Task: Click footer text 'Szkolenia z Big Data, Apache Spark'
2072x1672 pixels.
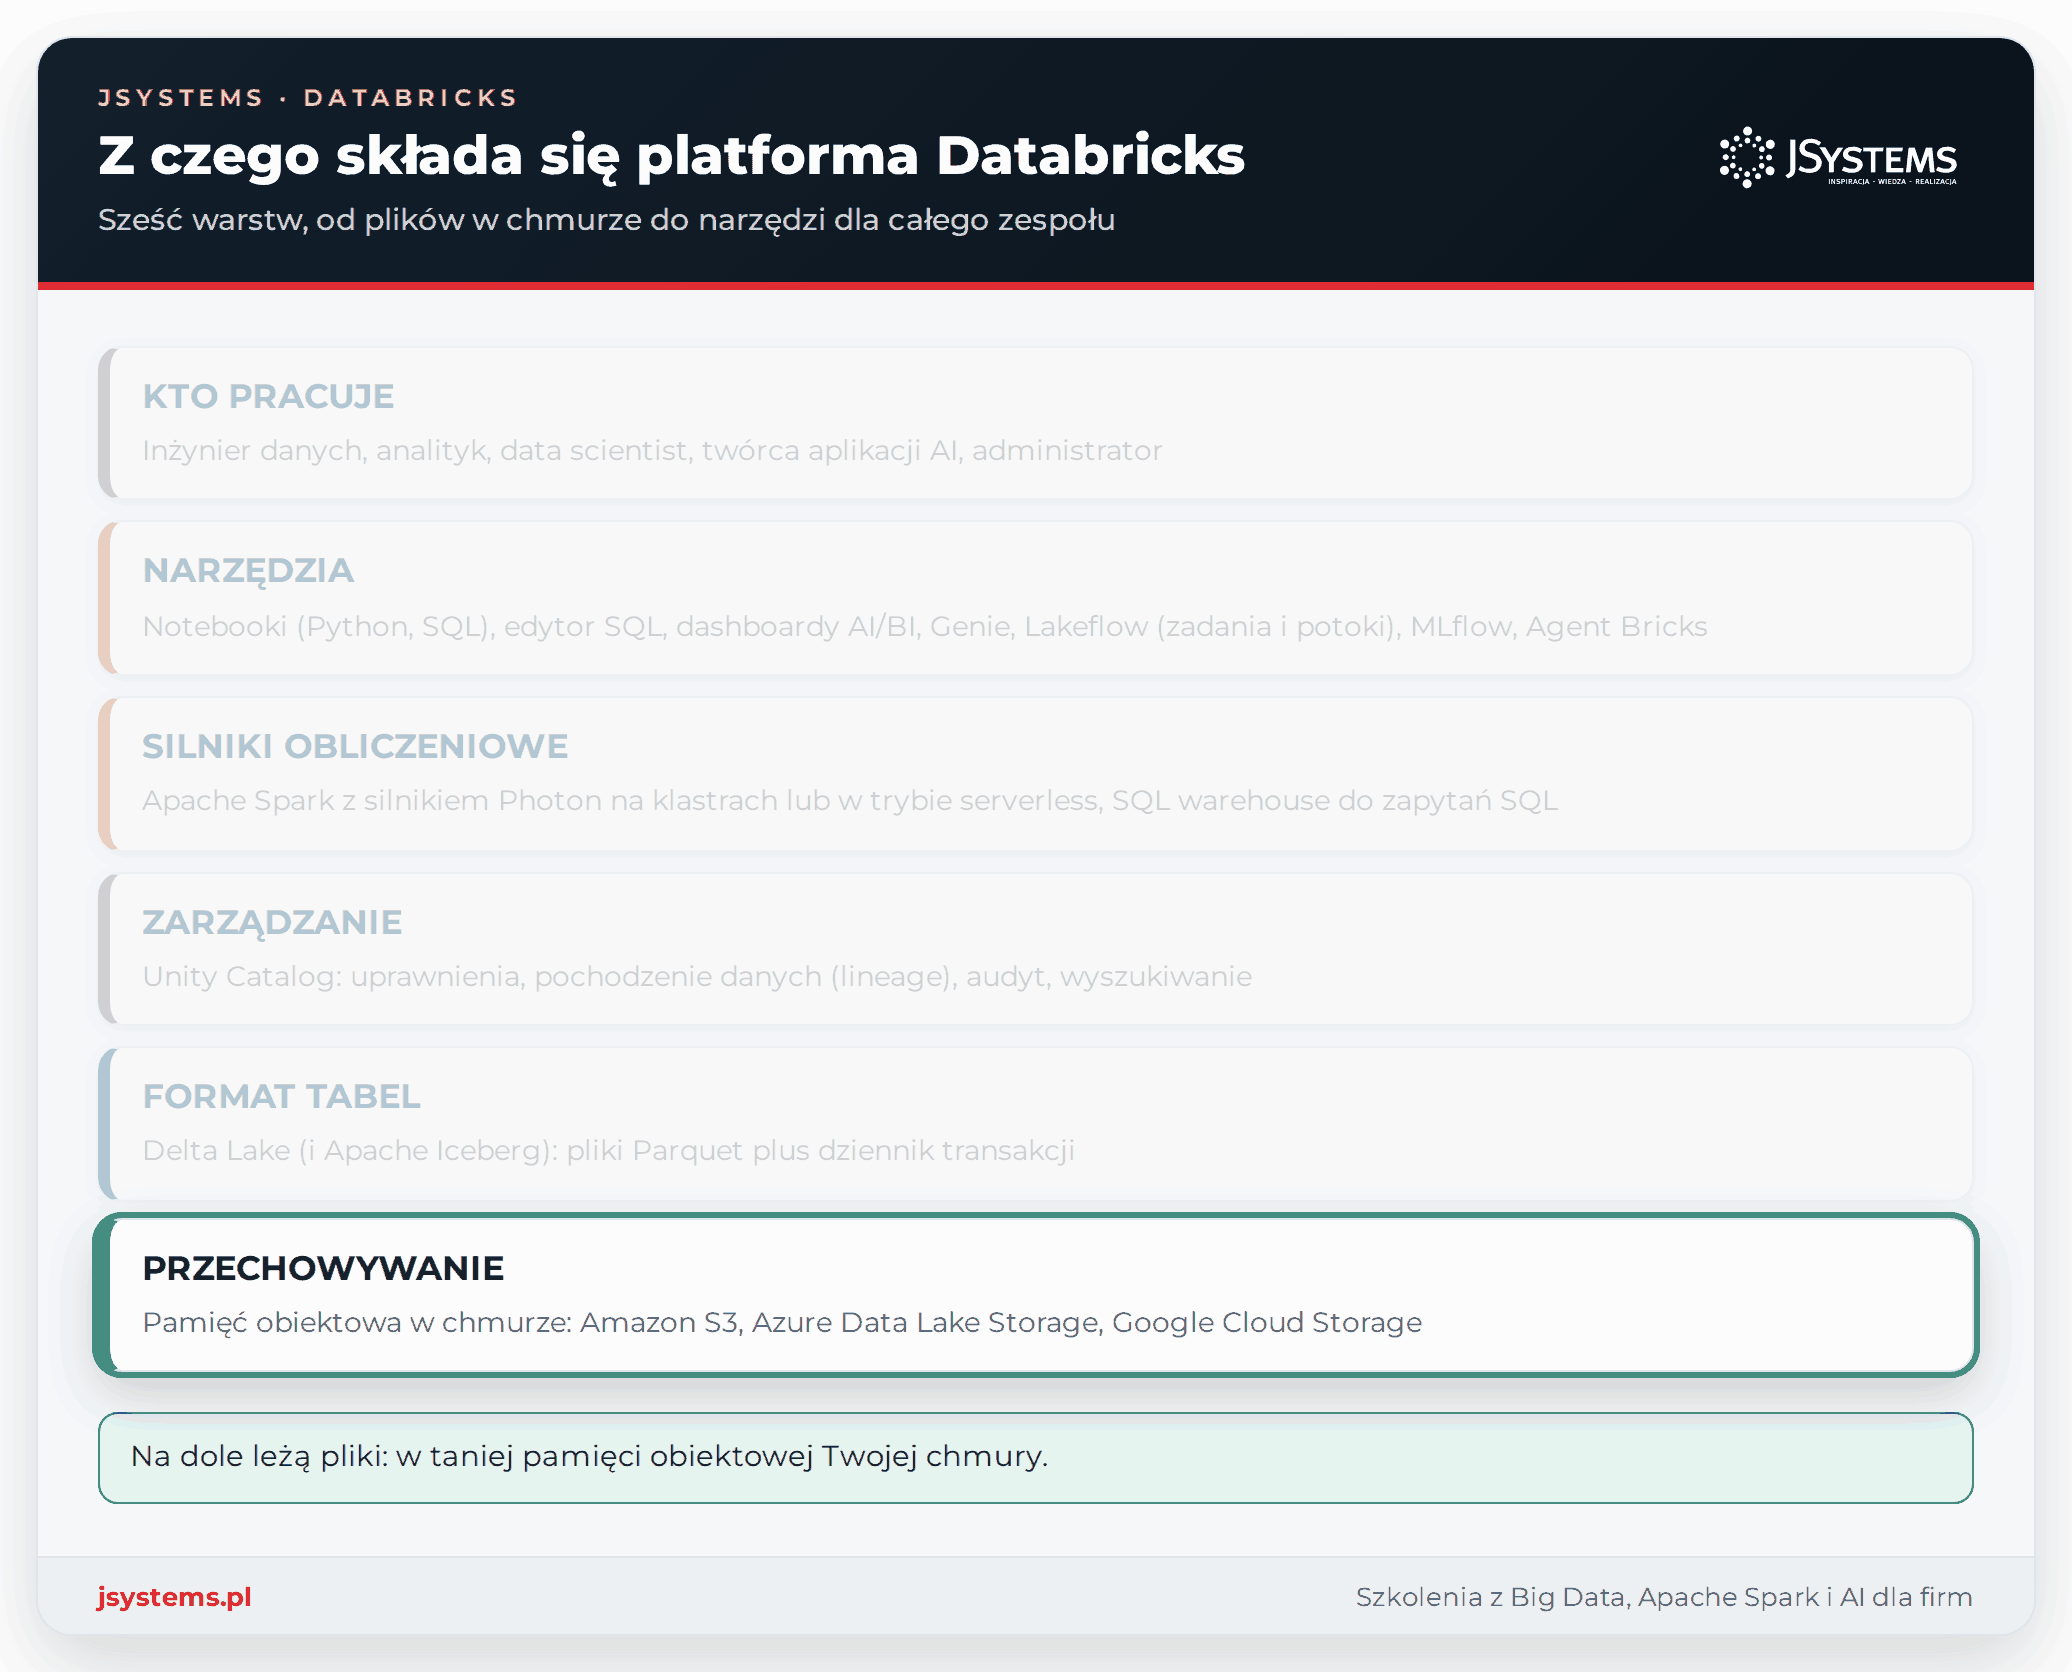Action: (x=1664, y=1597)
